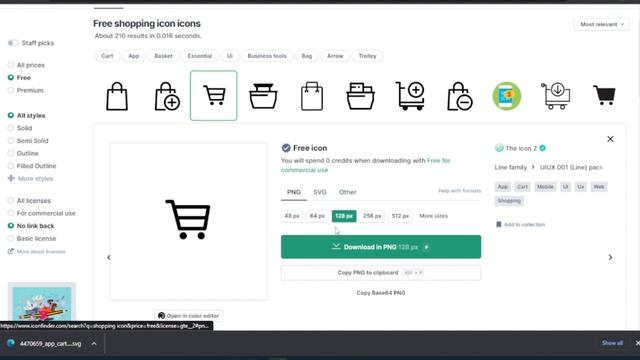Select the No link back license option
The height and width of the screenshot is (360, 640).
tap(11, 226)
